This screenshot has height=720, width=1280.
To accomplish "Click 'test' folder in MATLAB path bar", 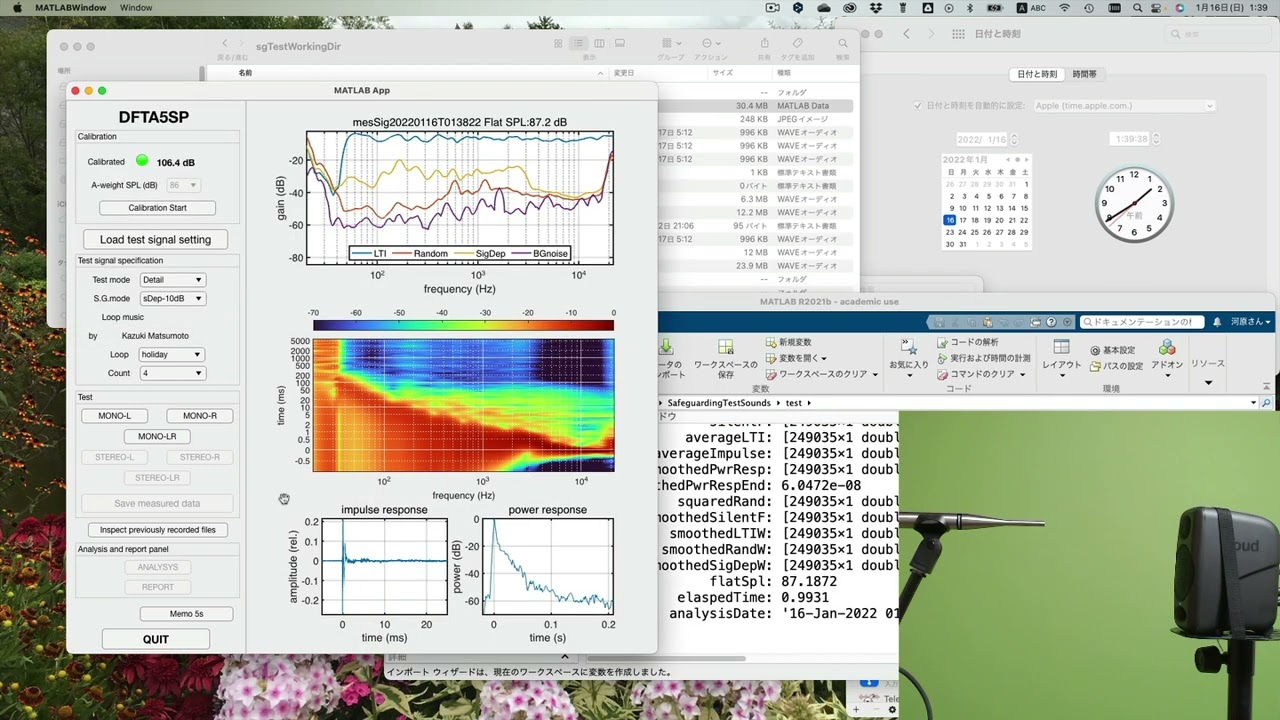I will tap(793, 403).
